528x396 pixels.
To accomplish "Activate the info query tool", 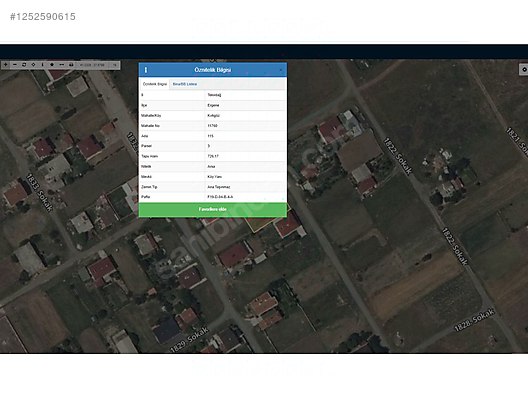I will coord(42,64).
